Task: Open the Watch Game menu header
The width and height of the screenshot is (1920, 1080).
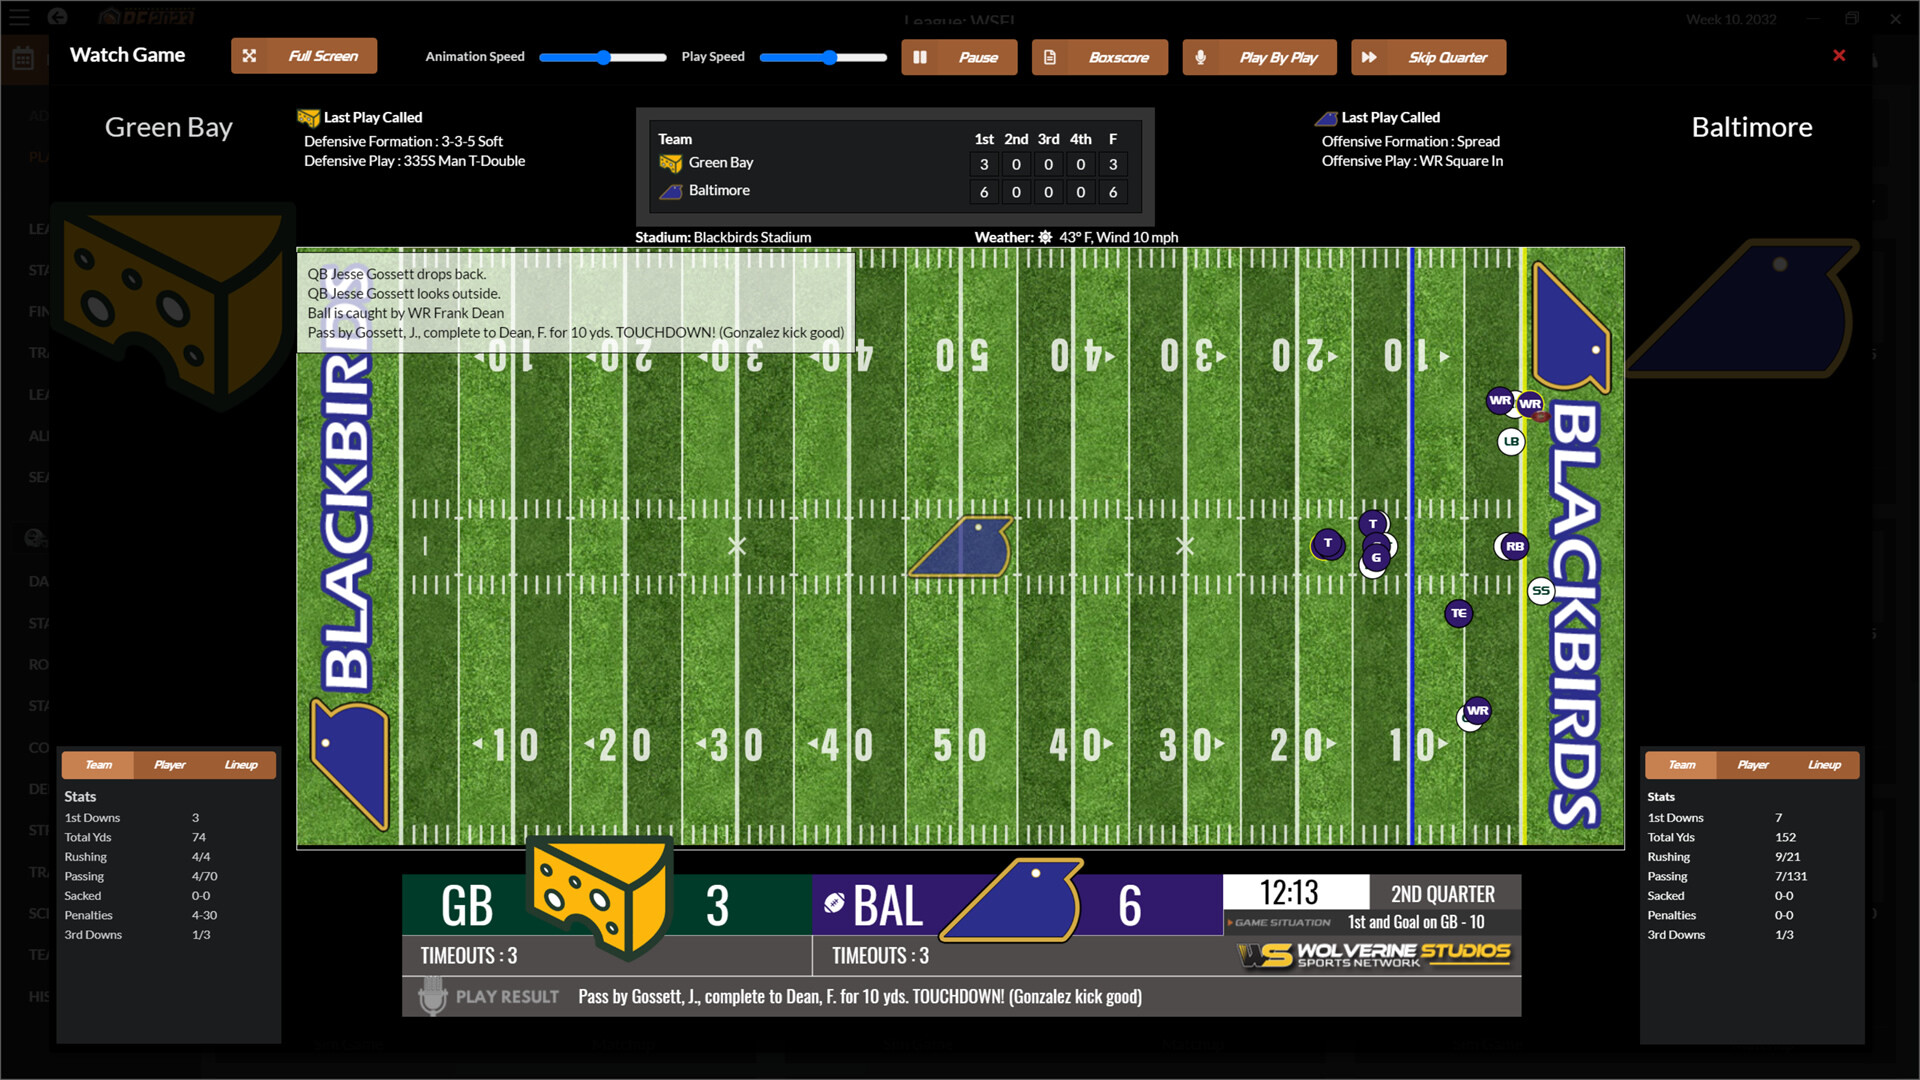Action: click(x=127, y=54)
